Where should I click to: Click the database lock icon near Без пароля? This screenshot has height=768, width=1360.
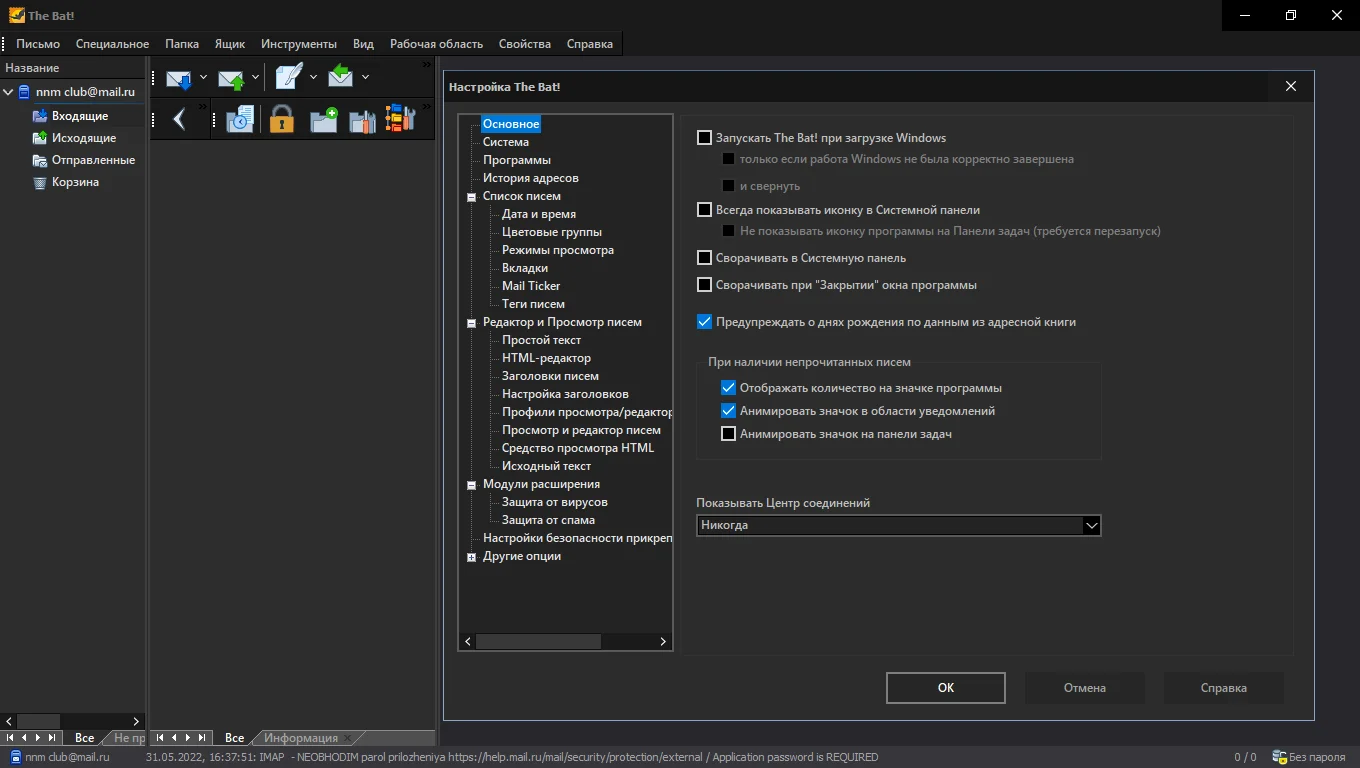[1278, 757]
